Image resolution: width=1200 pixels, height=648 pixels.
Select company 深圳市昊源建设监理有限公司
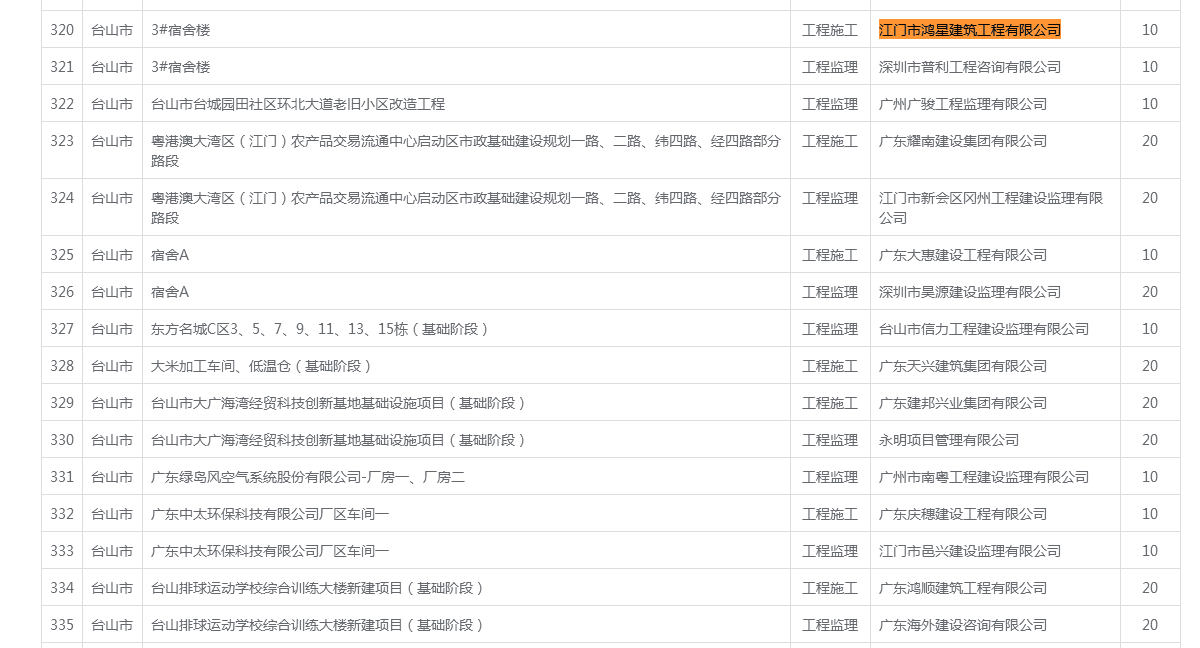coord(969,292)
